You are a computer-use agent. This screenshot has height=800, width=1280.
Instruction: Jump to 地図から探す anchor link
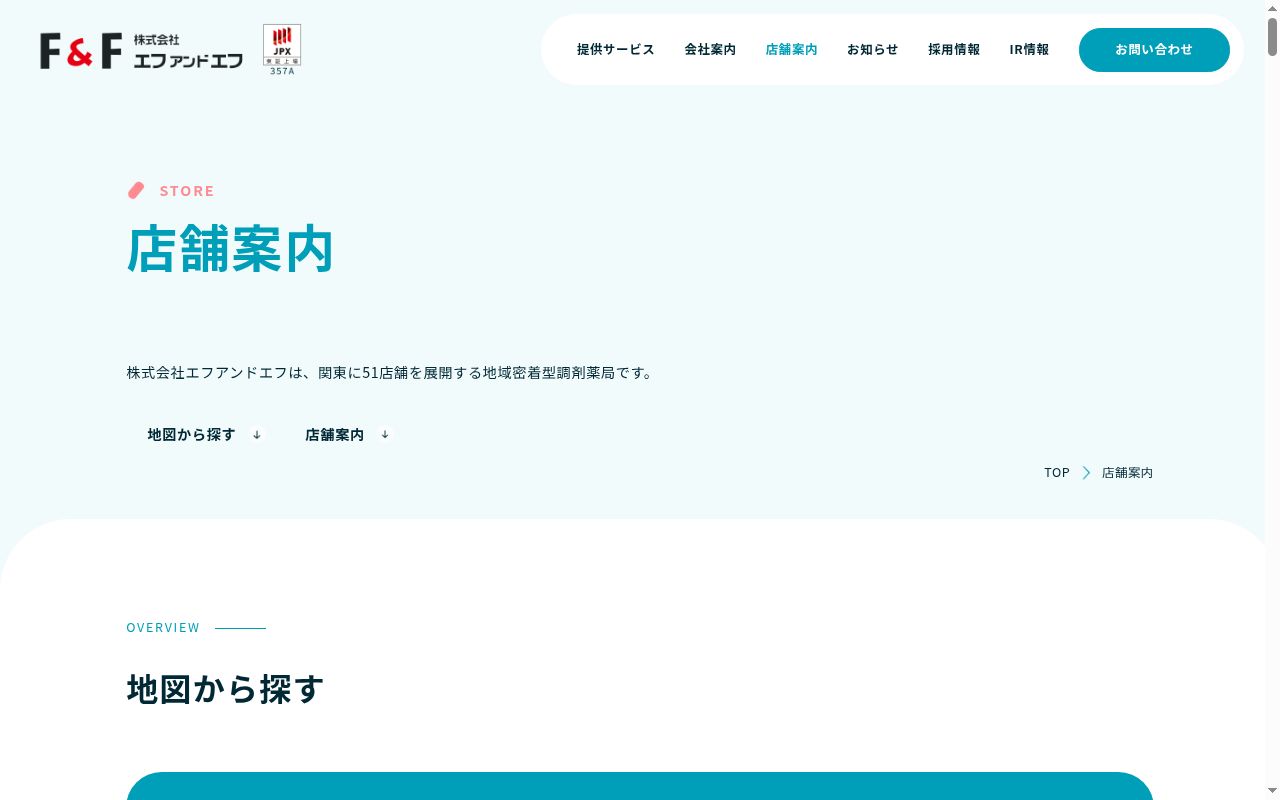[192, 435]
